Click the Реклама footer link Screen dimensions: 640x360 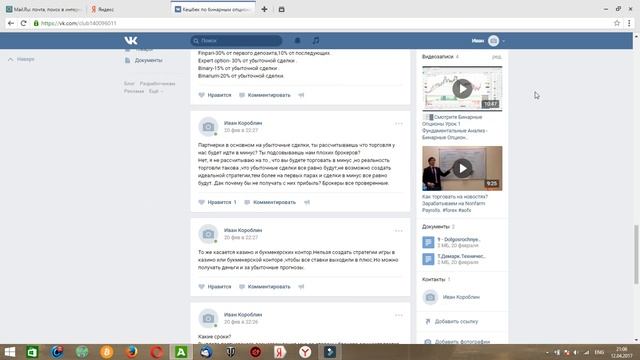click(134, 91)
